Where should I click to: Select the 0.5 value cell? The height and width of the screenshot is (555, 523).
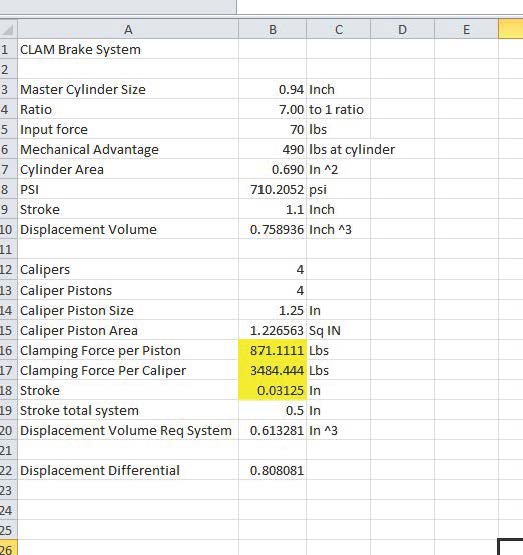point(272,410)
